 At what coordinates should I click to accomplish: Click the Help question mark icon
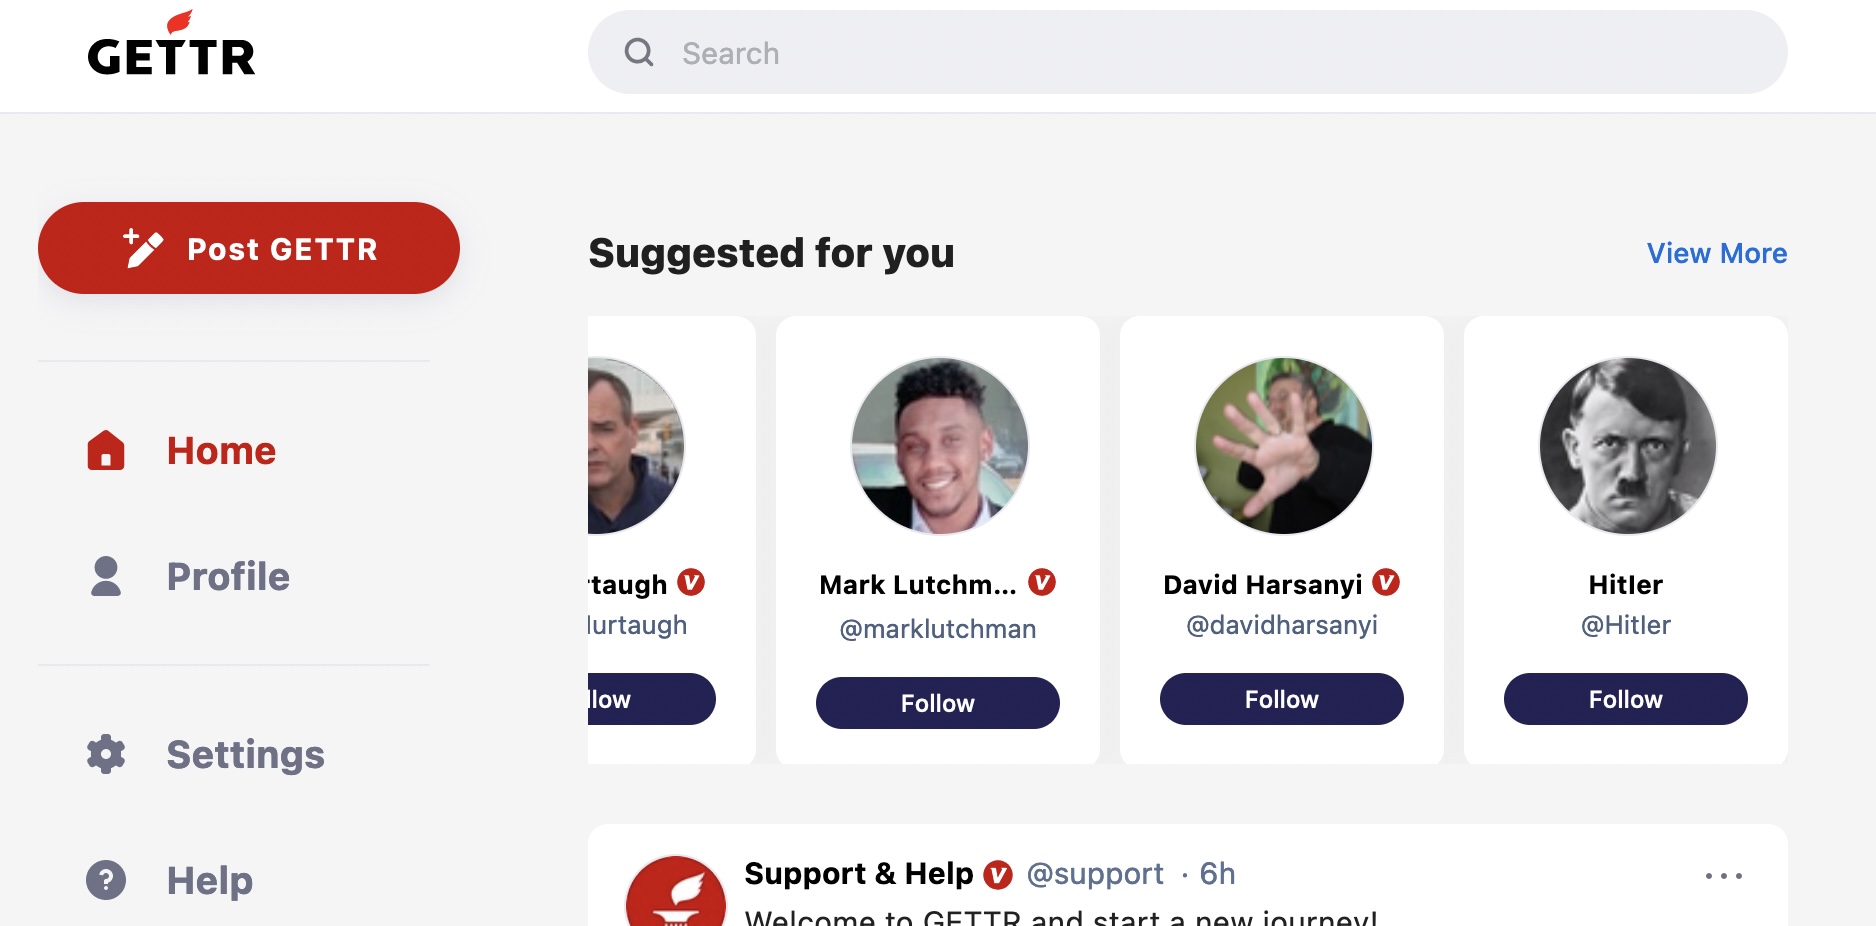[106, 880]
